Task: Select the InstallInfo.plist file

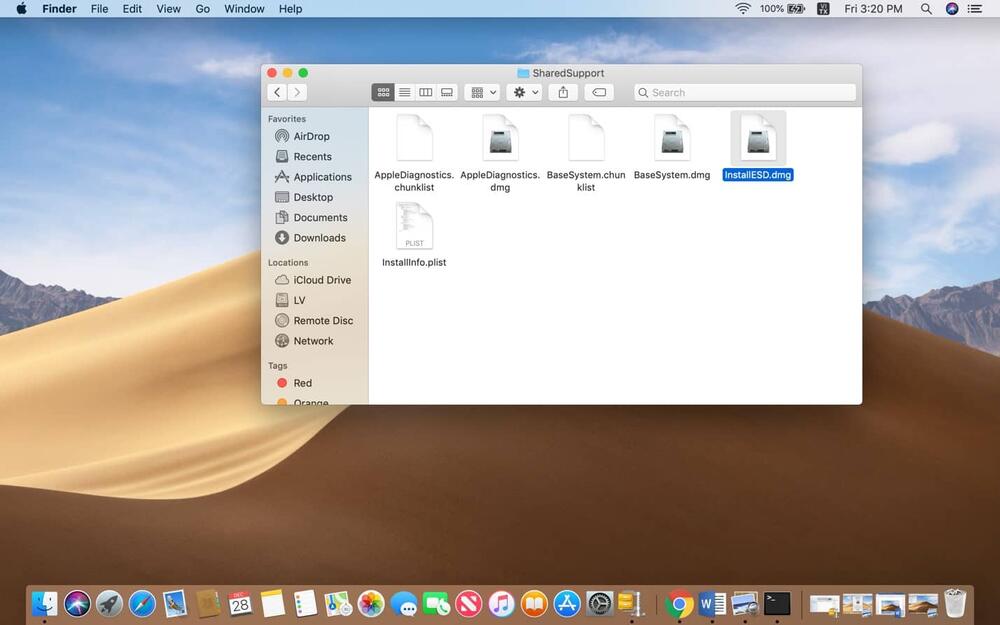Action: pos(414,226)
